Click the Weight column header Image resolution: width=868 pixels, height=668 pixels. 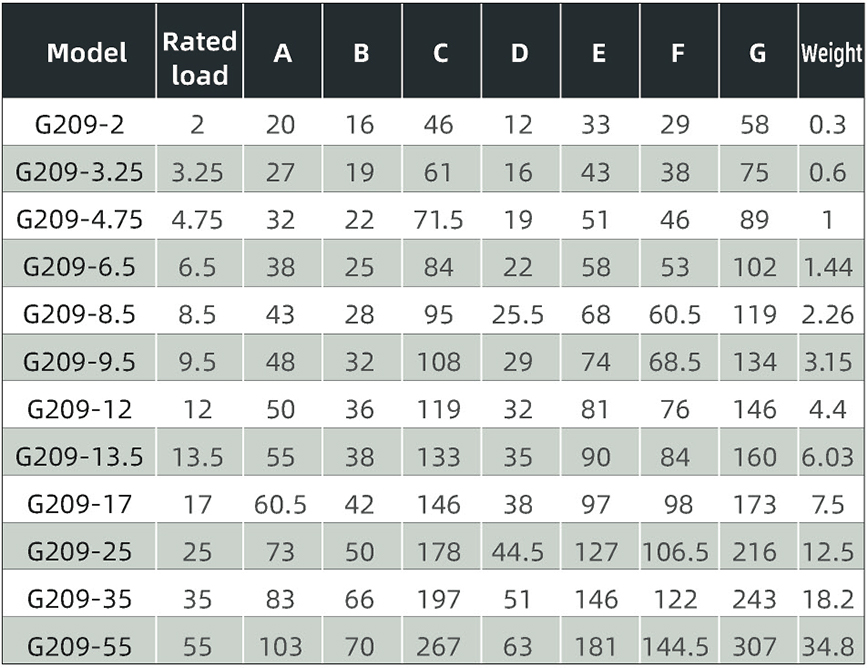pyautogui.click(x=831, y=54)
